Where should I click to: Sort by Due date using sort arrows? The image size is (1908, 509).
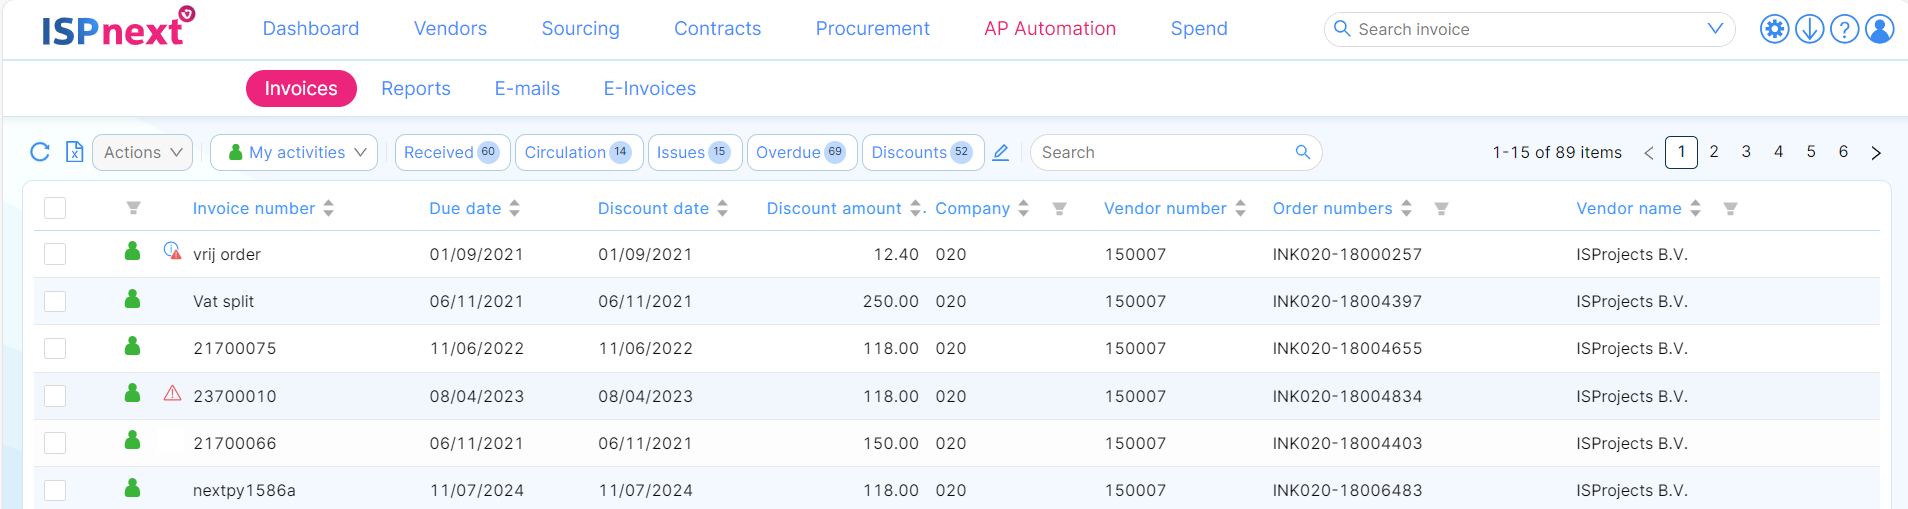(514, 208)
